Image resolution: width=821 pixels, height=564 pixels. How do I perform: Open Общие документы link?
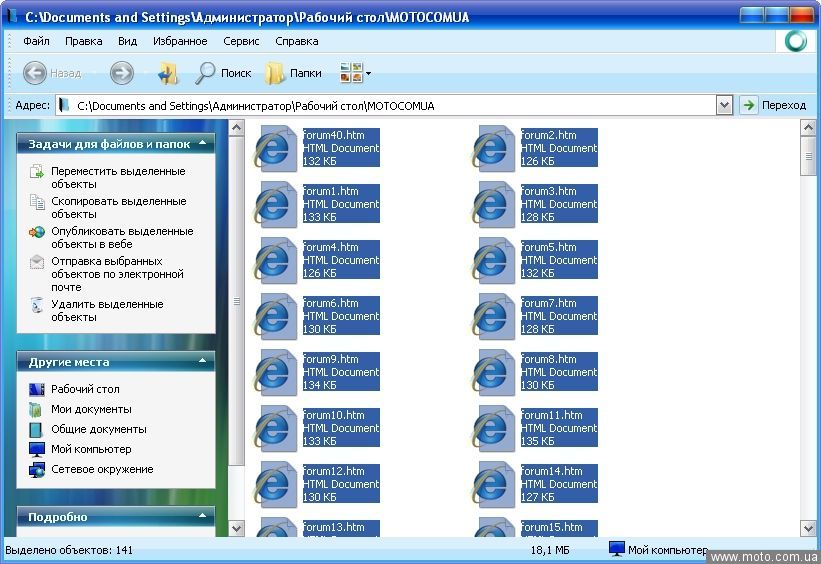(98, 429)
